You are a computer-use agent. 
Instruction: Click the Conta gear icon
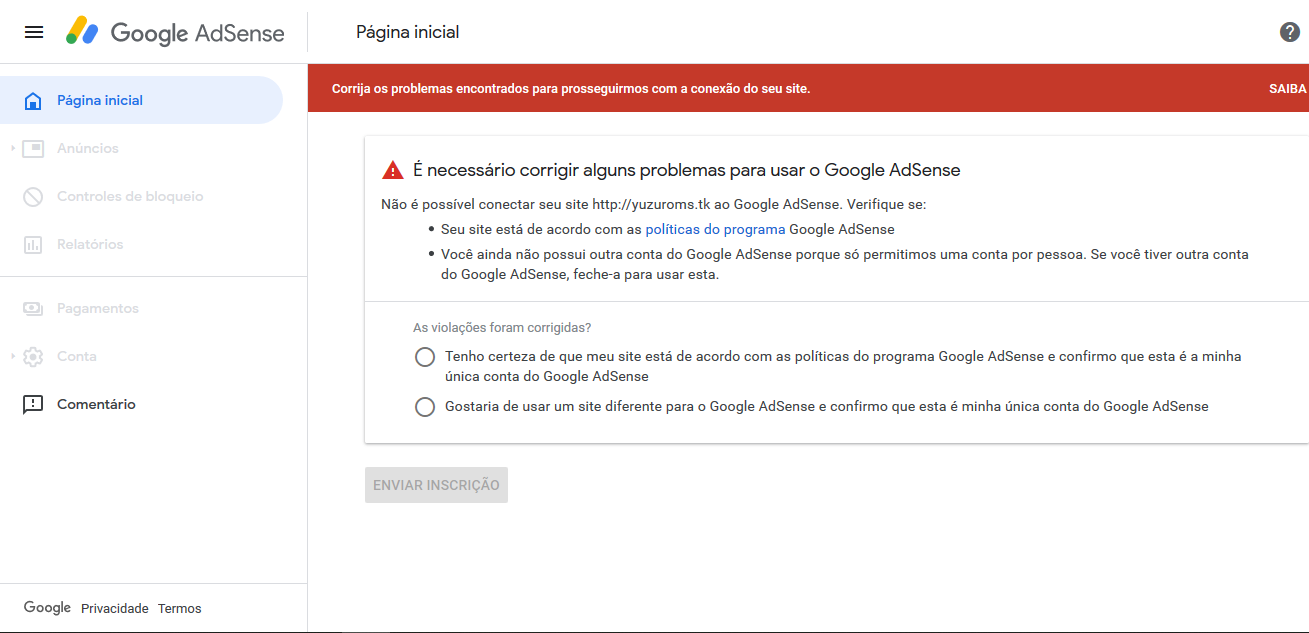tap(33, 357)
